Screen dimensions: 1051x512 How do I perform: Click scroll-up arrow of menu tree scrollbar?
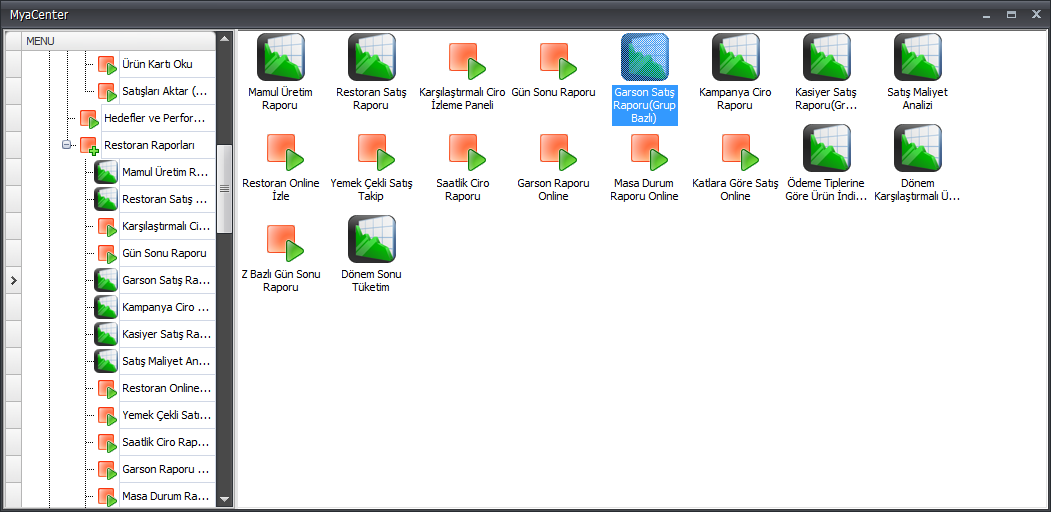pos(225,38)
